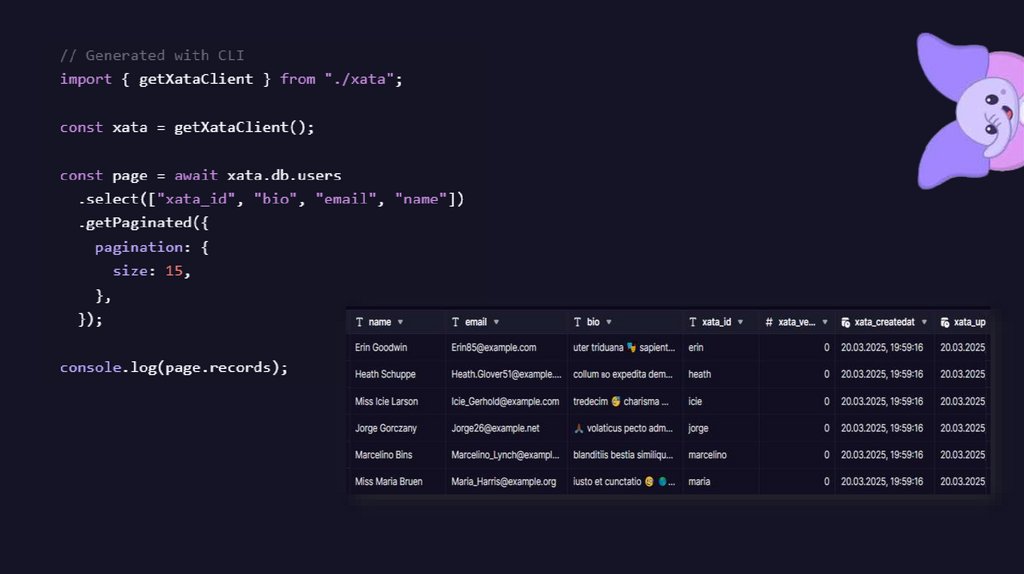
Task: Click the name cell Miss Icie Larson
Action: 386,402
